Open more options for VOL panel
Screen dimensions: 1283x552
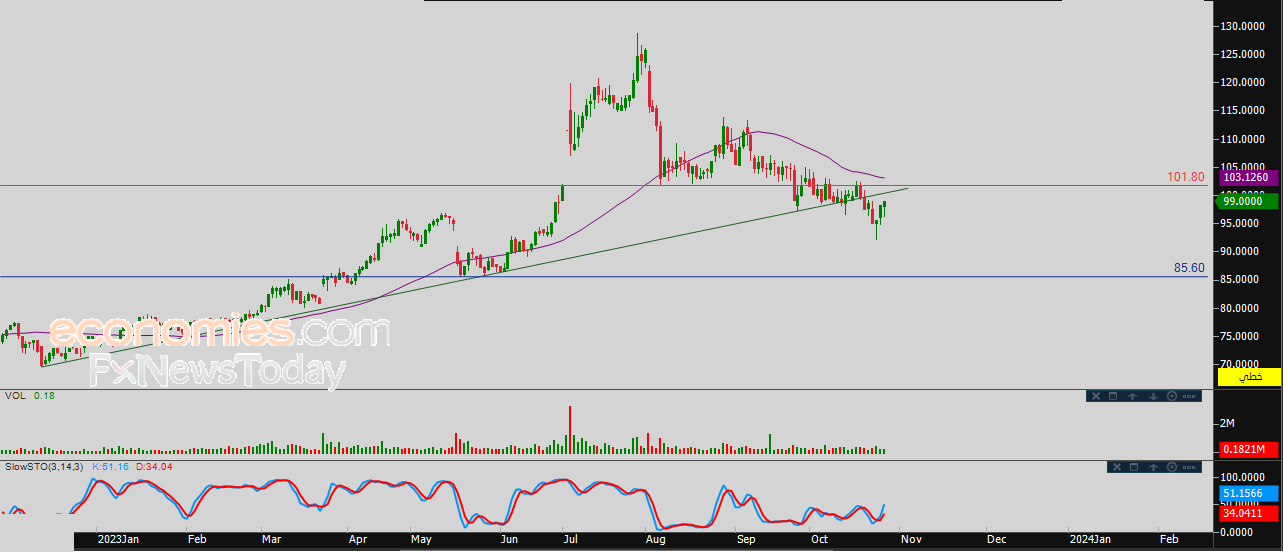pos(1189,396)
